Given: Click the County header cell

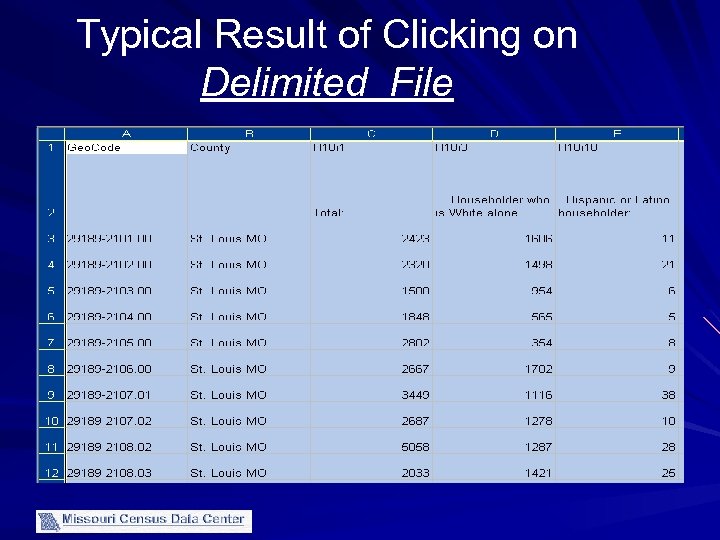Looking at the screenshot, I should tap(249, 147).
